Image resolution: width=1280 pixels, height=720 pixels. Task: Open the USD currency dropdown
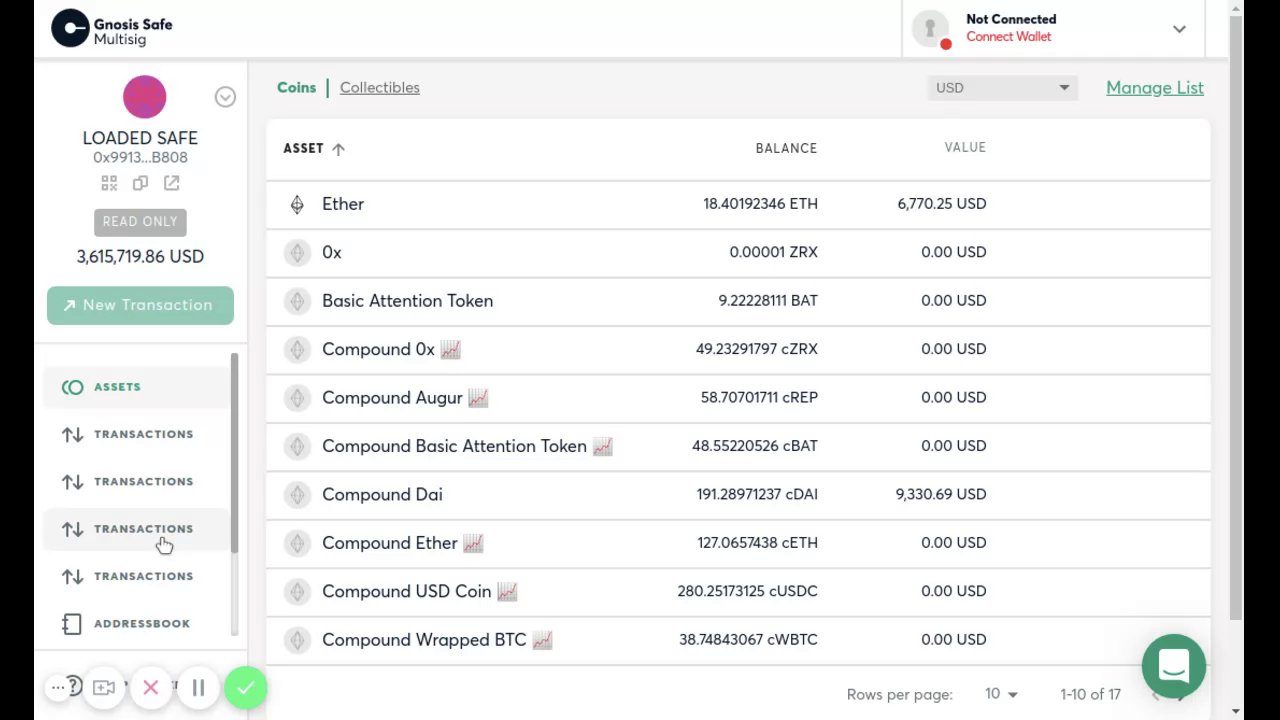[1002, 88]
